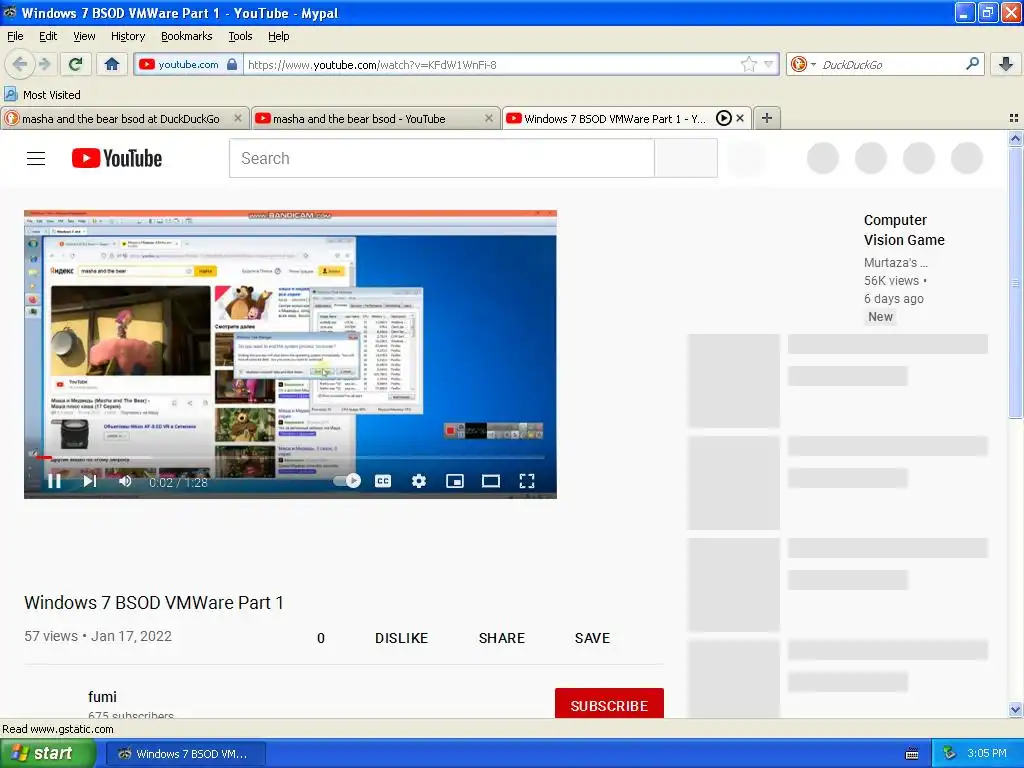Enter full screen video mode
Image resolution: width=1024 pixels, height=768 pixels.
[527, 481]
